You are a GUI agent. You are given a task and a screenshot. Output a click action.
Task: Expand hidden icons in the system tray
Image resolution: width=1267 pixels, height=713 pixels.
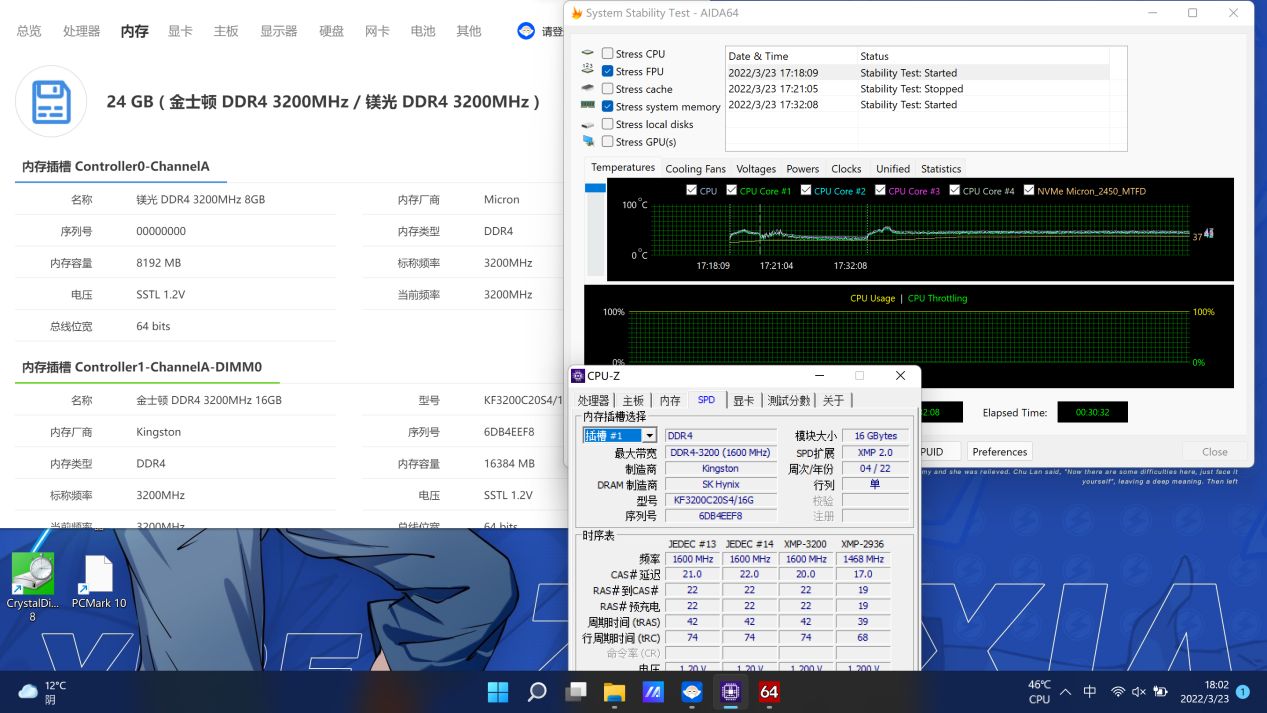click(x=1065, y=691)
